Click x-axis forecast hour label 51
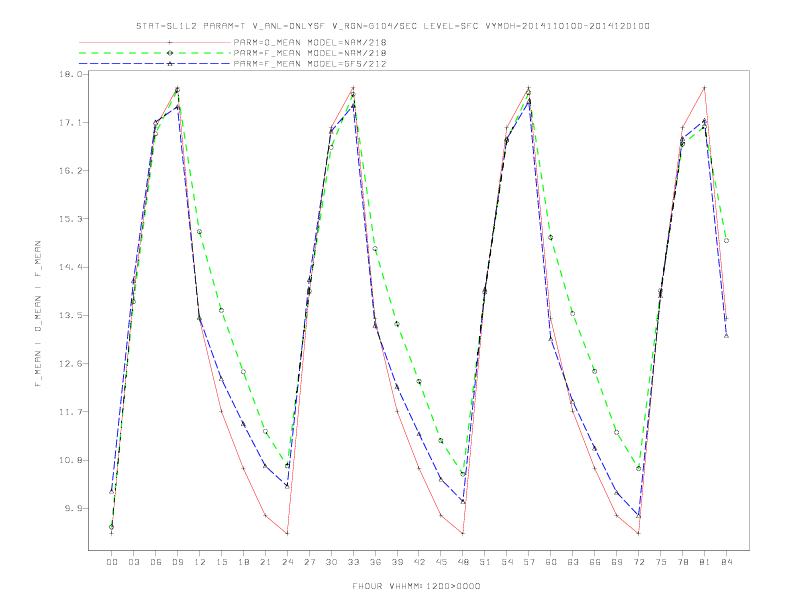 coord(485,562)
